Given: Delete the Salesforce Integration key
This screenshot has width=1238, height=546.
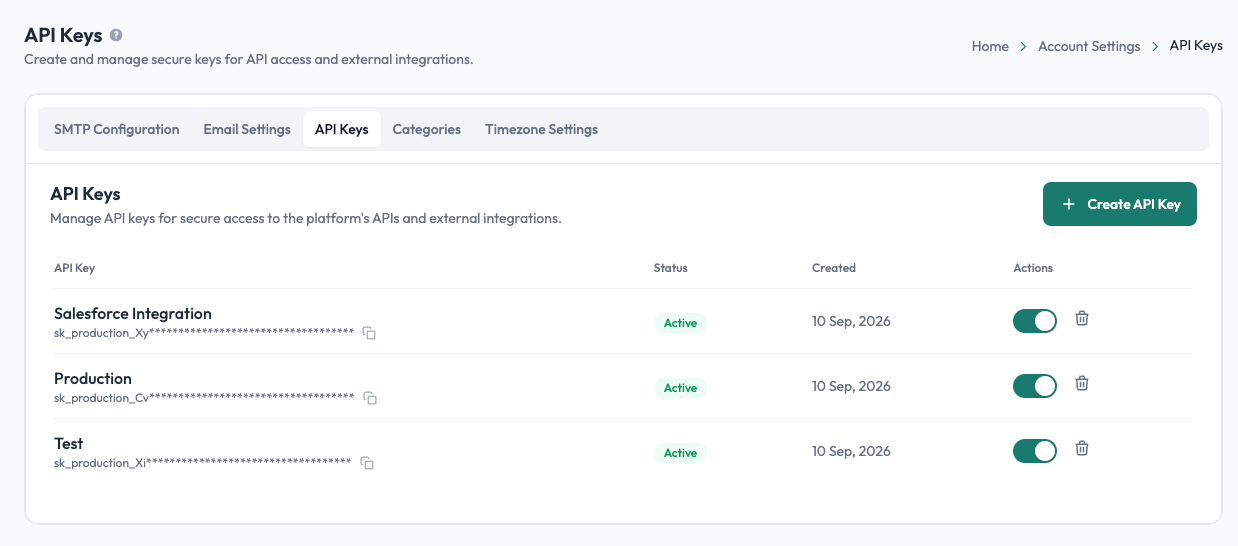Looking at the screenshot, I should (x=1082, y=318).
